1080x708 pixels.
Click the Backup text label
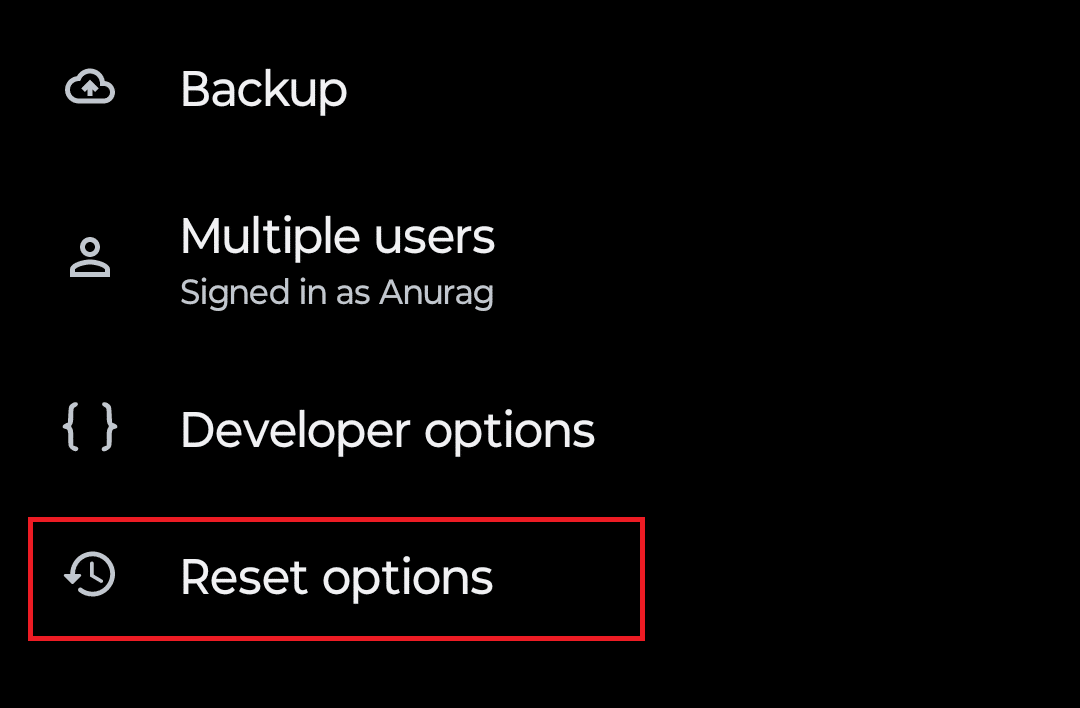264,89
